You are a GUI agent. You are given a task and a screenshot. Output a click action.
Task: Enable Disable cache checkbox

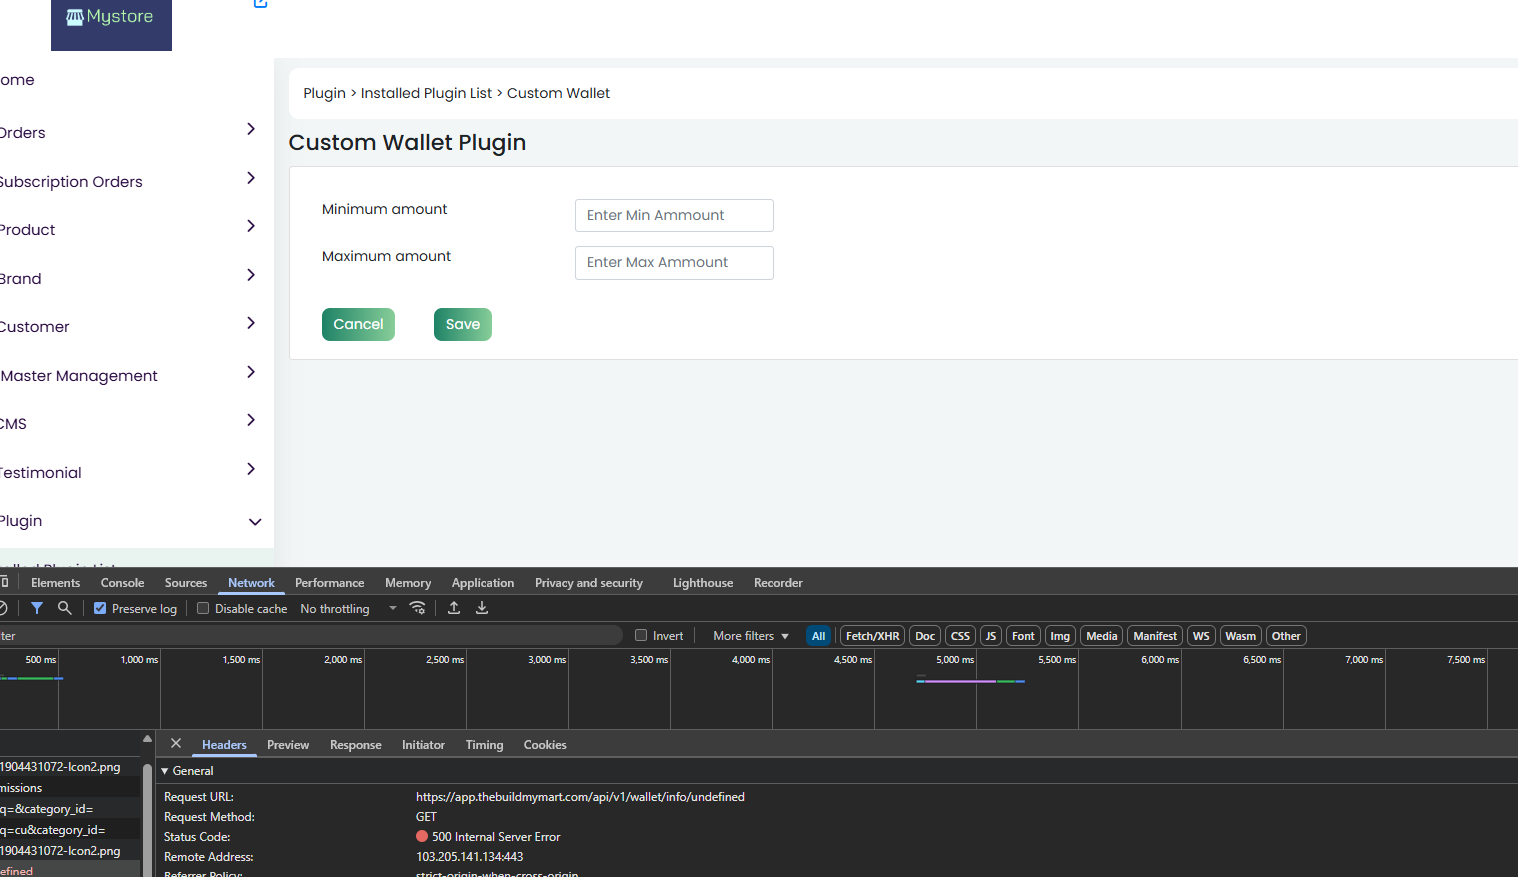click(x=203, y=608)
